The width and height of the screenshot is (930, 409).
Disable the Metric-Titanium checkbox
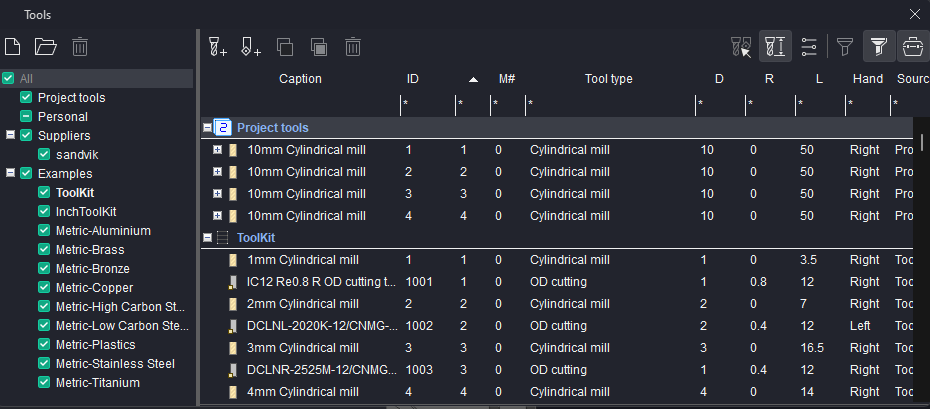coord(44,383)
